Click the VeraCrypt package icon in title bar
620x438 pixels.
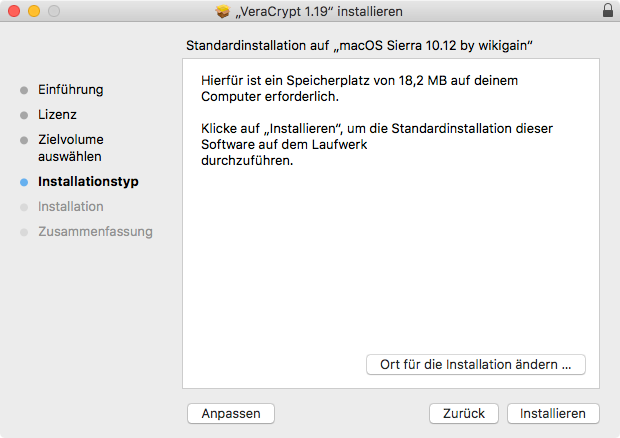tap(222, 11)
